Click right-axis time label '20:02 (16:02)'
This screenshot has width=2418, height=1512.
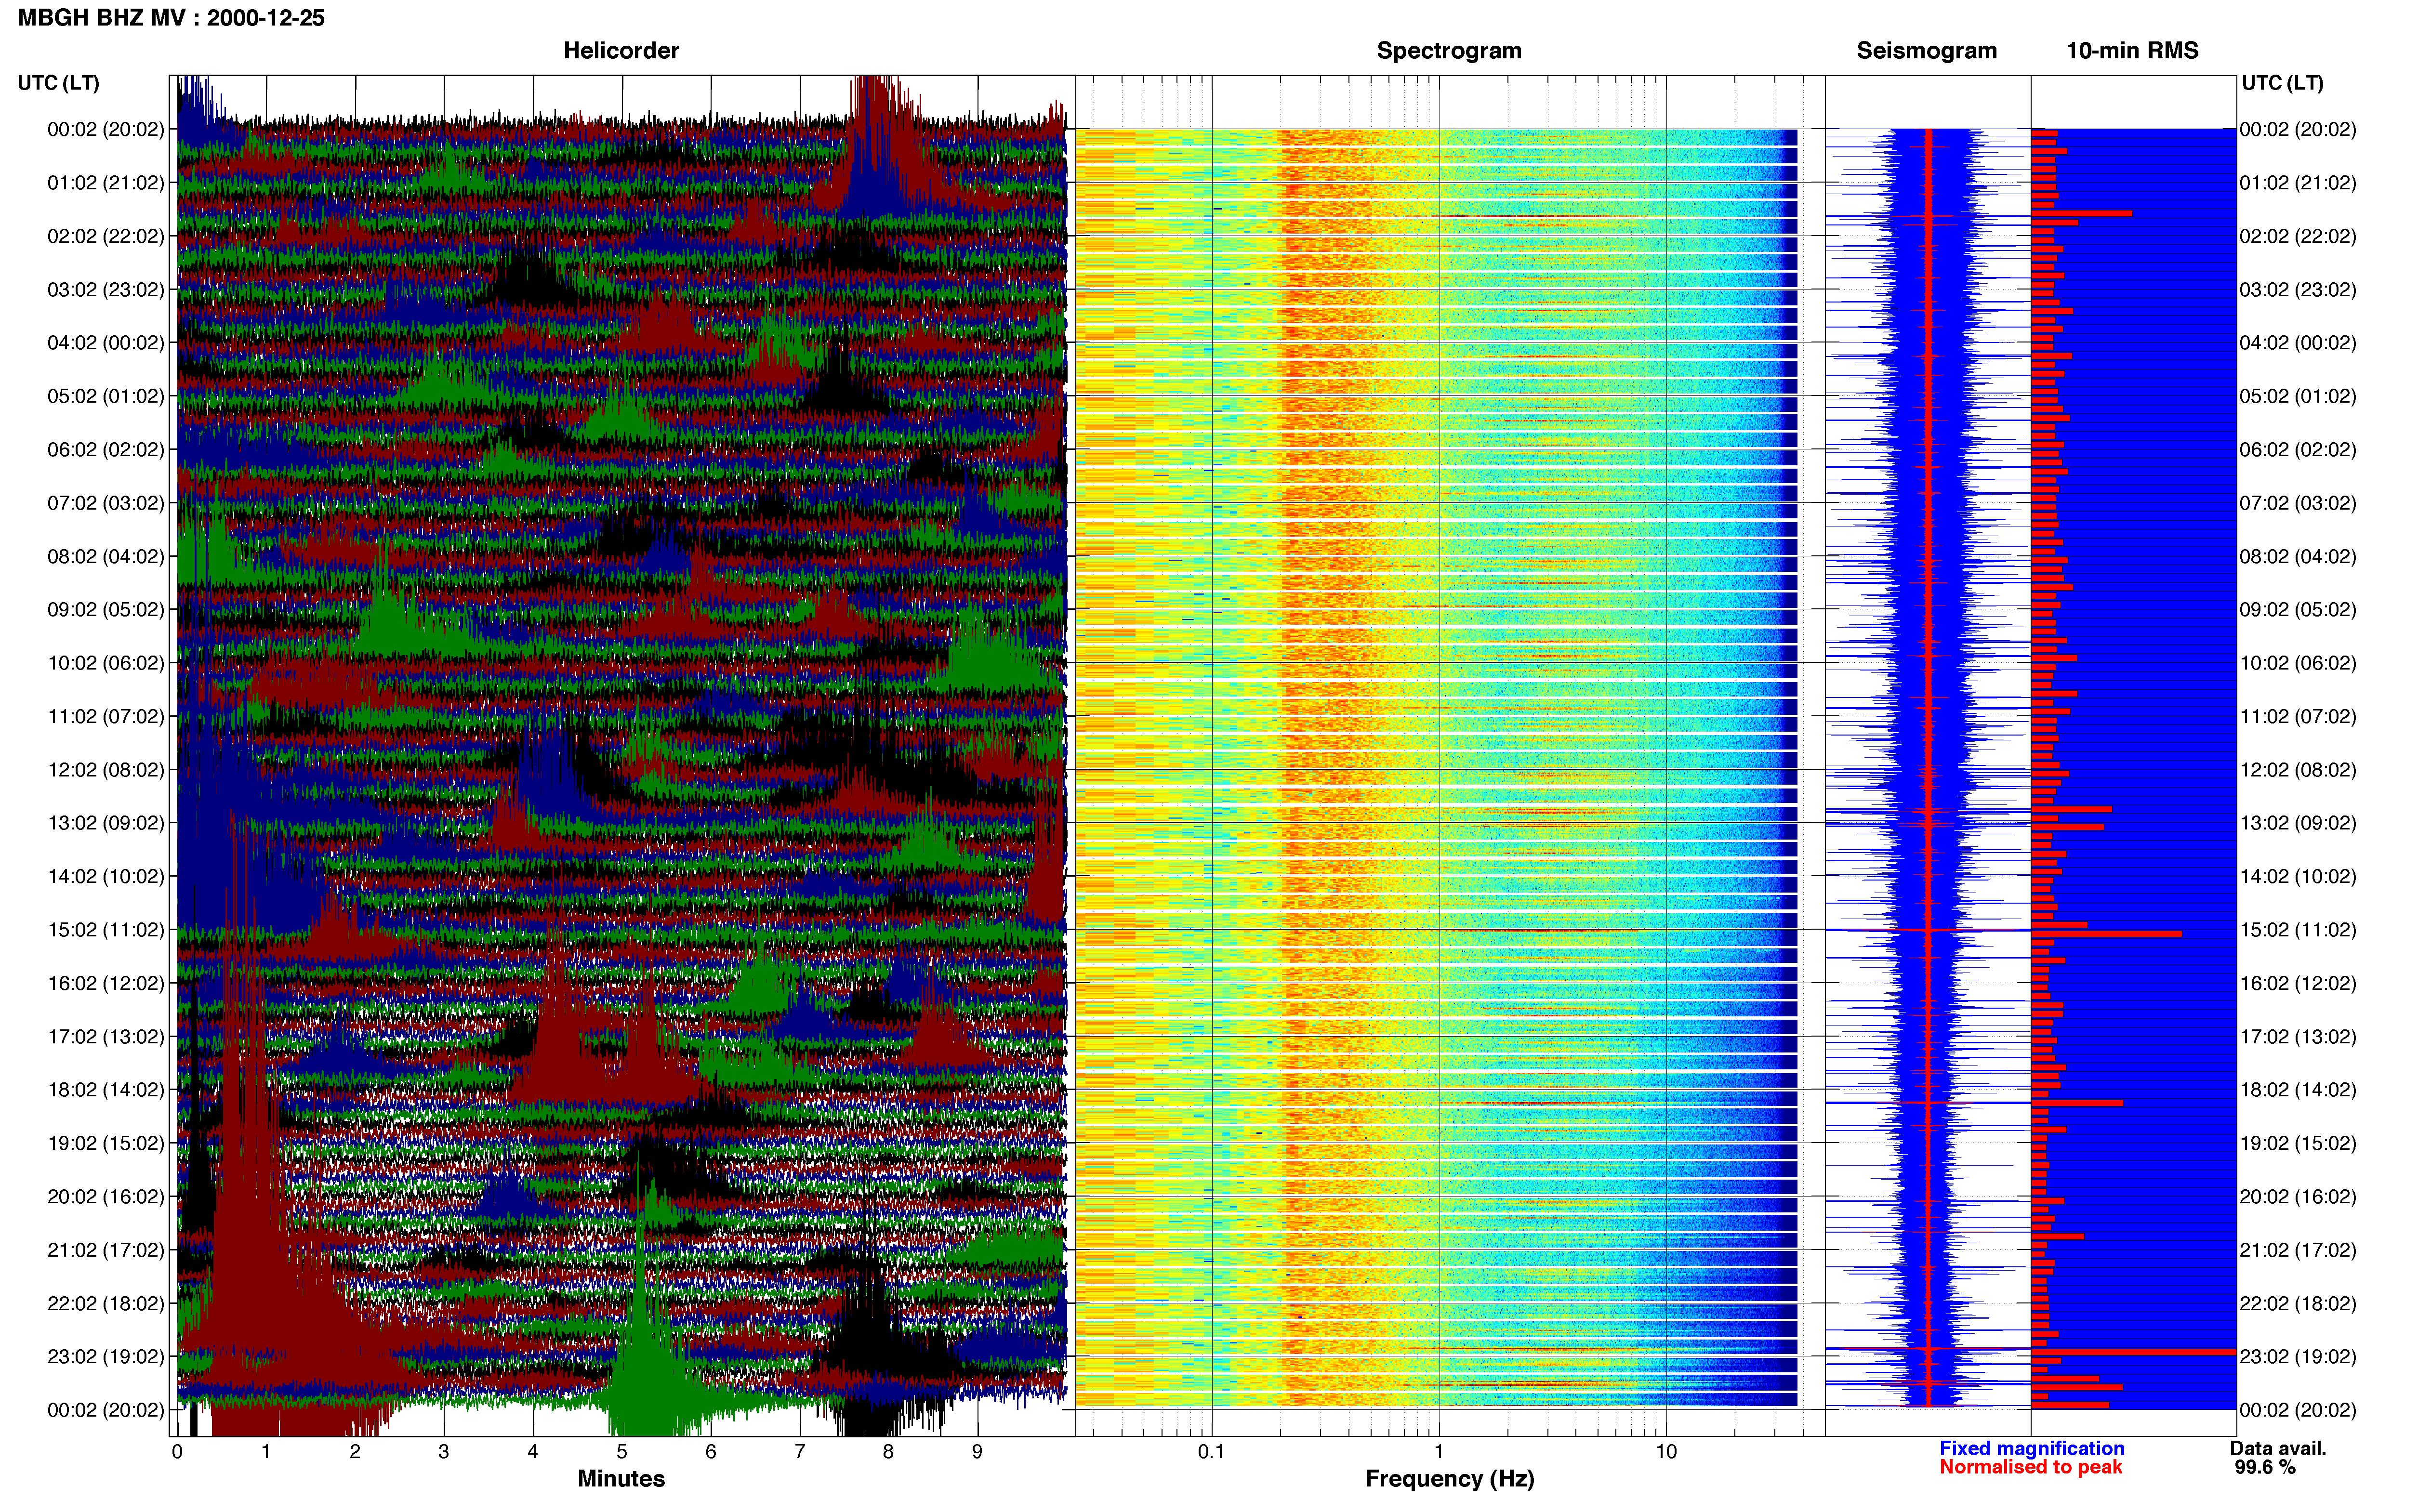[2298, 1197]
